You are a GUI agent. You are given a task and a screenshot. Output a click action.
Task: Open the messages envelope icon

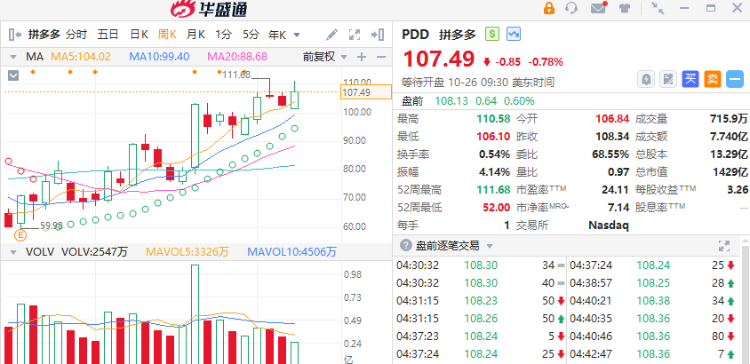point(598,8)
